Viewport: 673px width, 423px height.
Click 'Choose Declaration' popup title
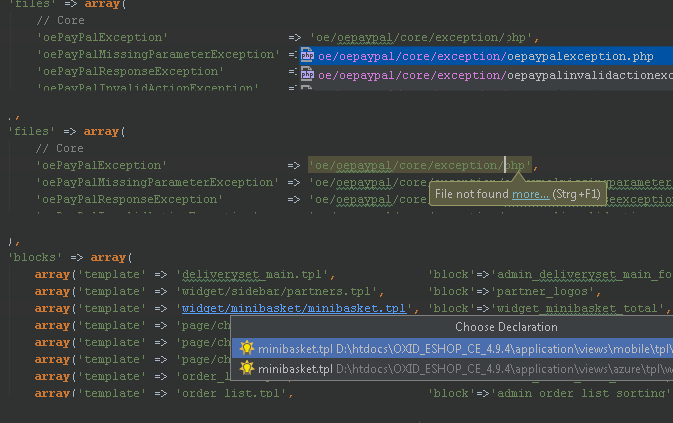click(506, 327)
